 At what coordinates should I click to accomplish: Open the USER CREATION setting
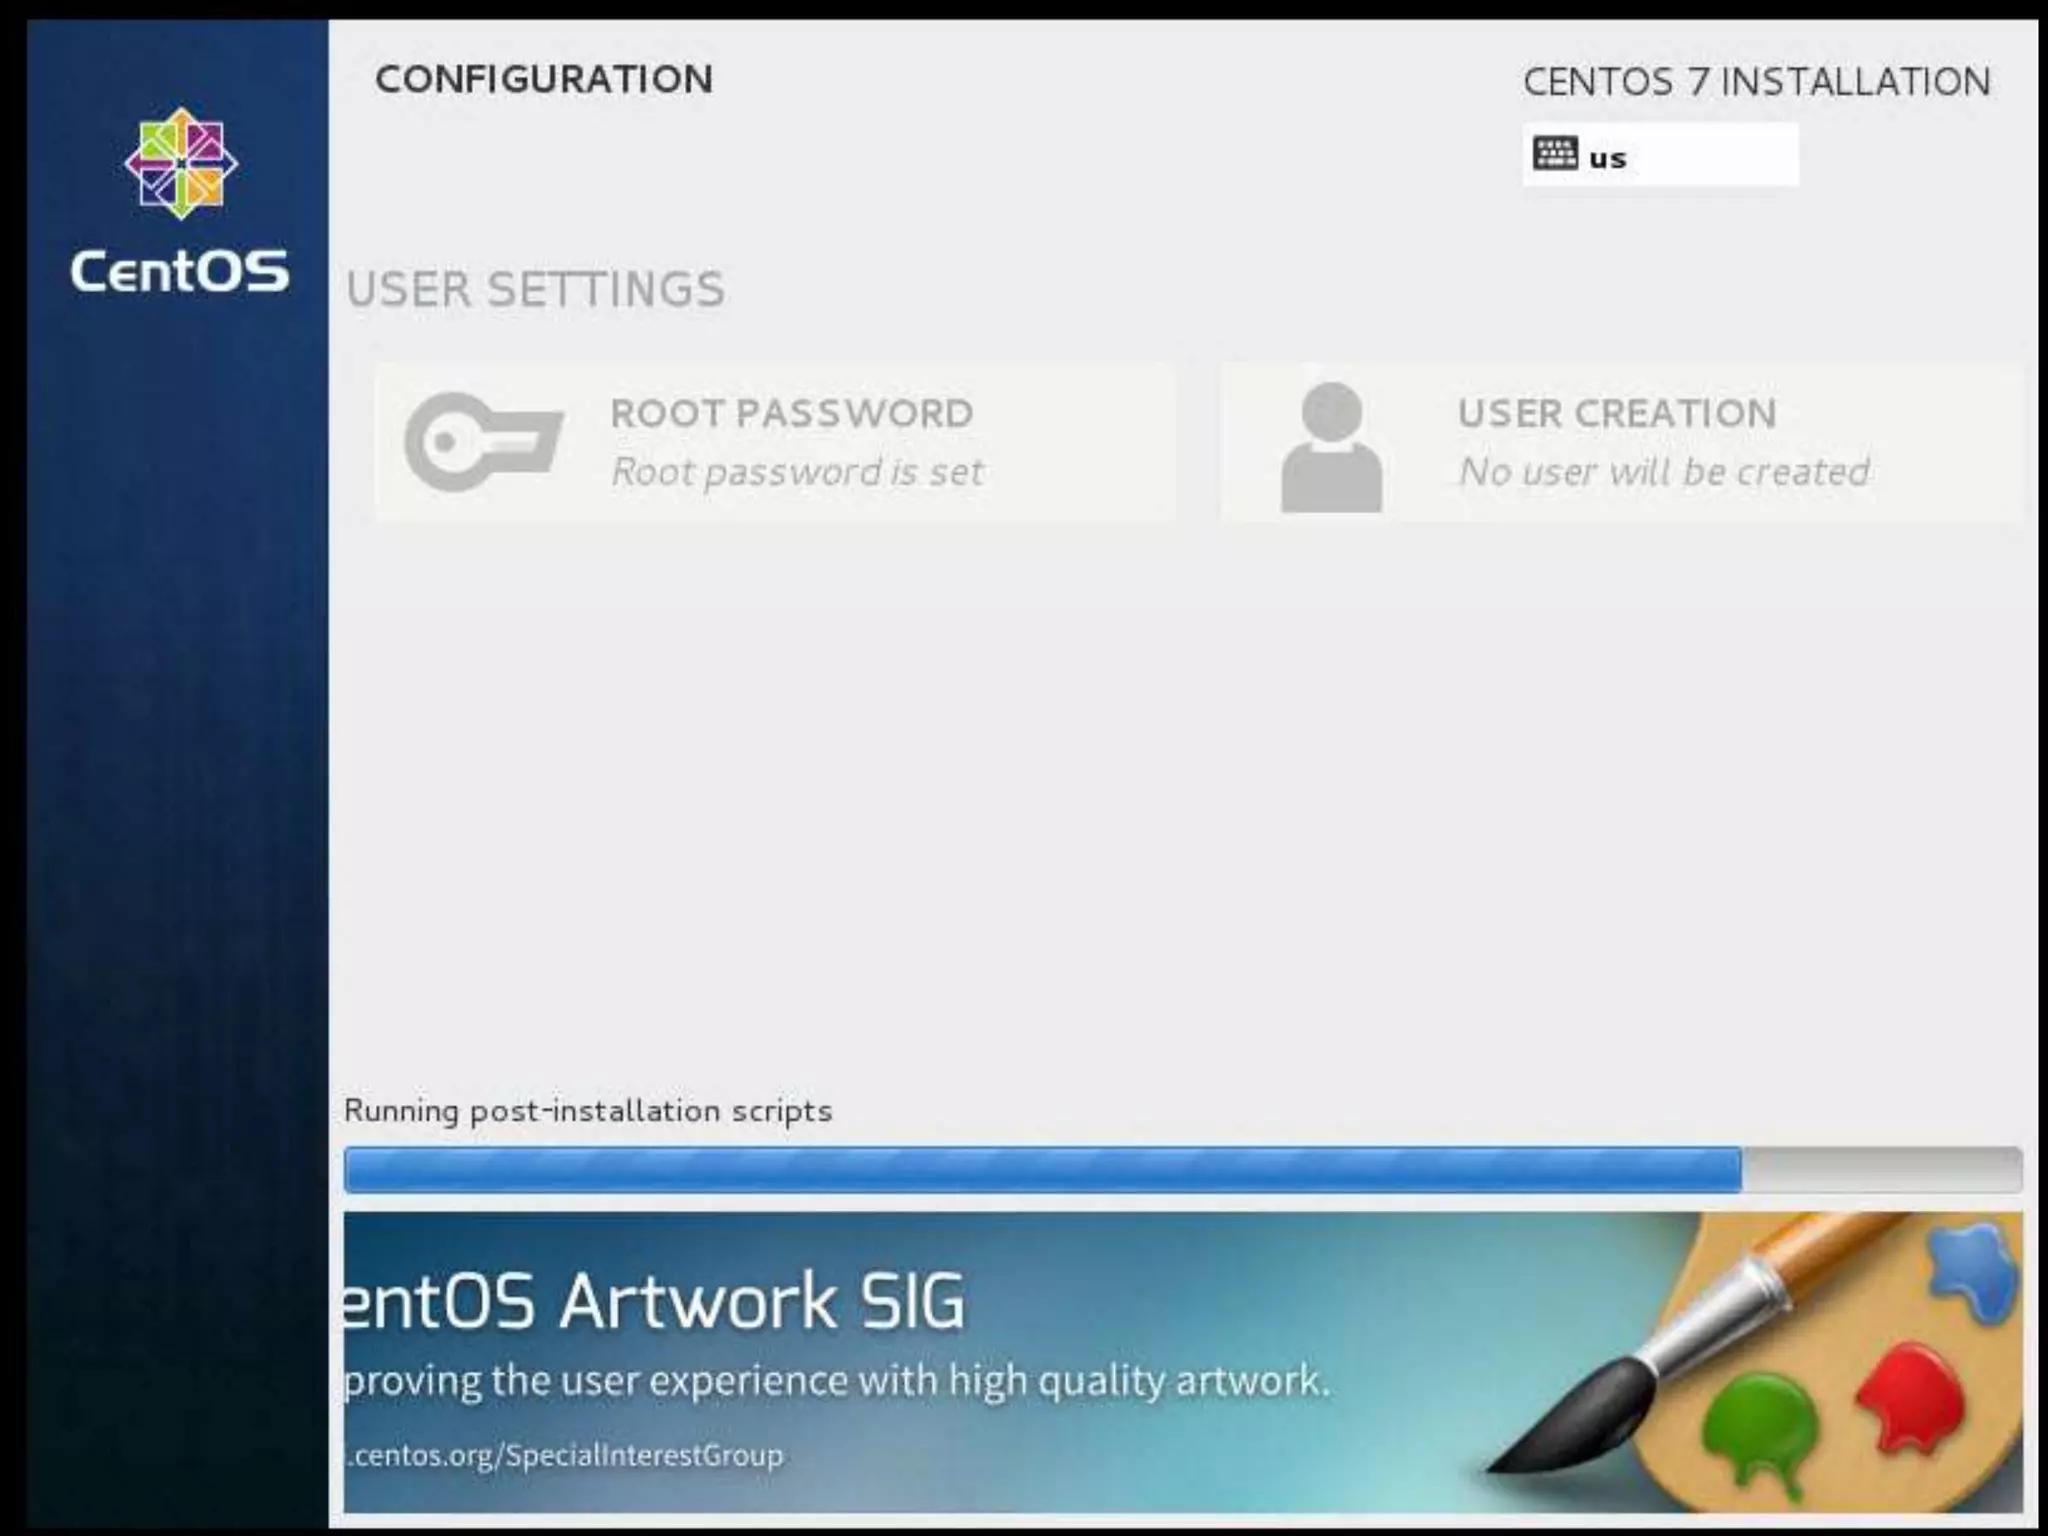point(1616,413)
